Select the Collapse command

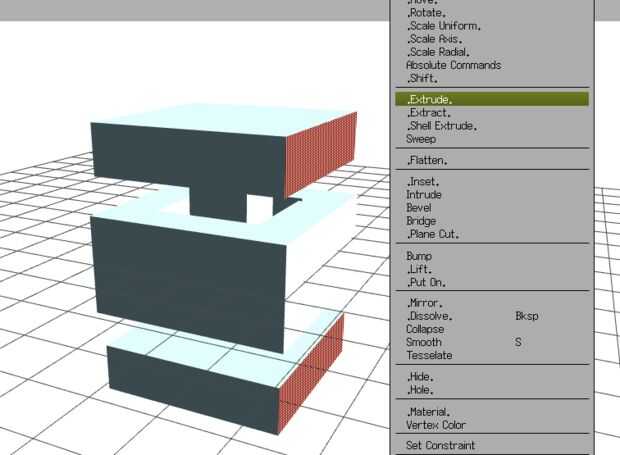click(x=492, y=329)
